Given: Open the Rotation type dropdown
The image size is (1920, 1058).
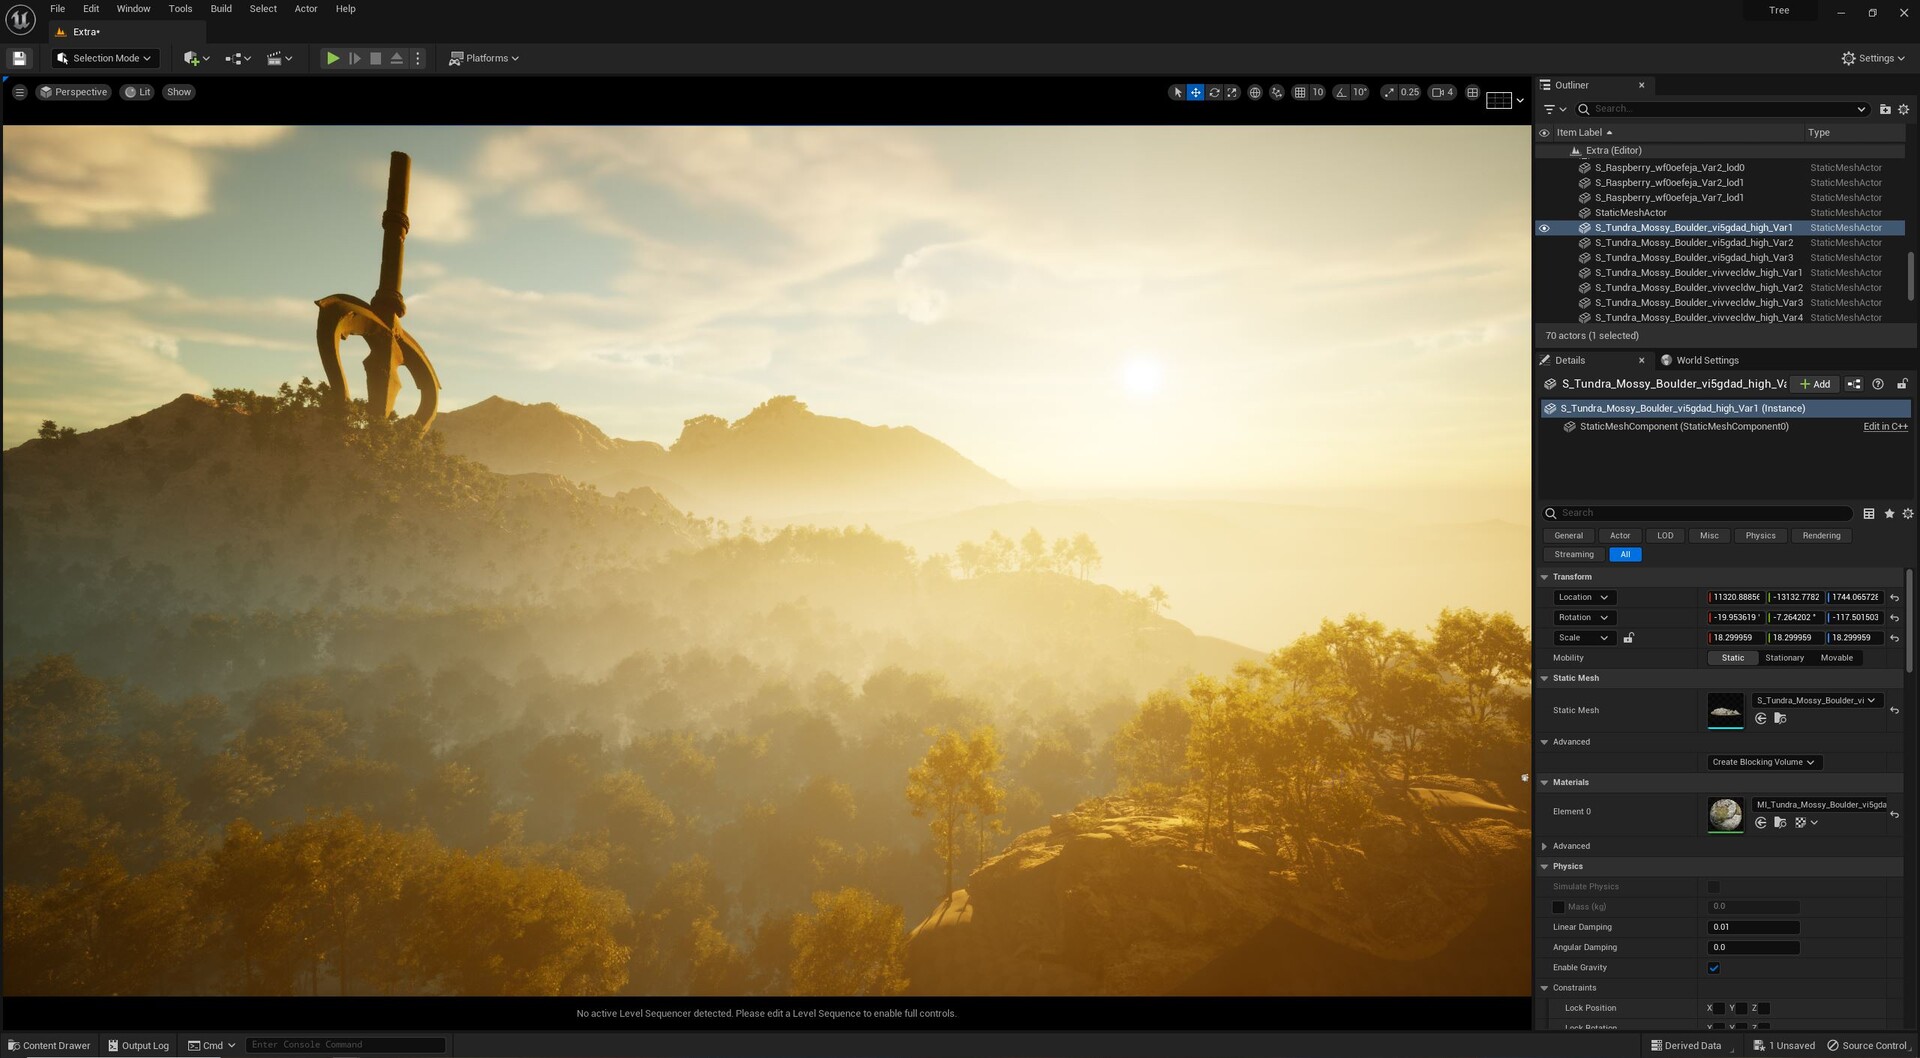Looking at the screenshot, I should (1584, 618).
